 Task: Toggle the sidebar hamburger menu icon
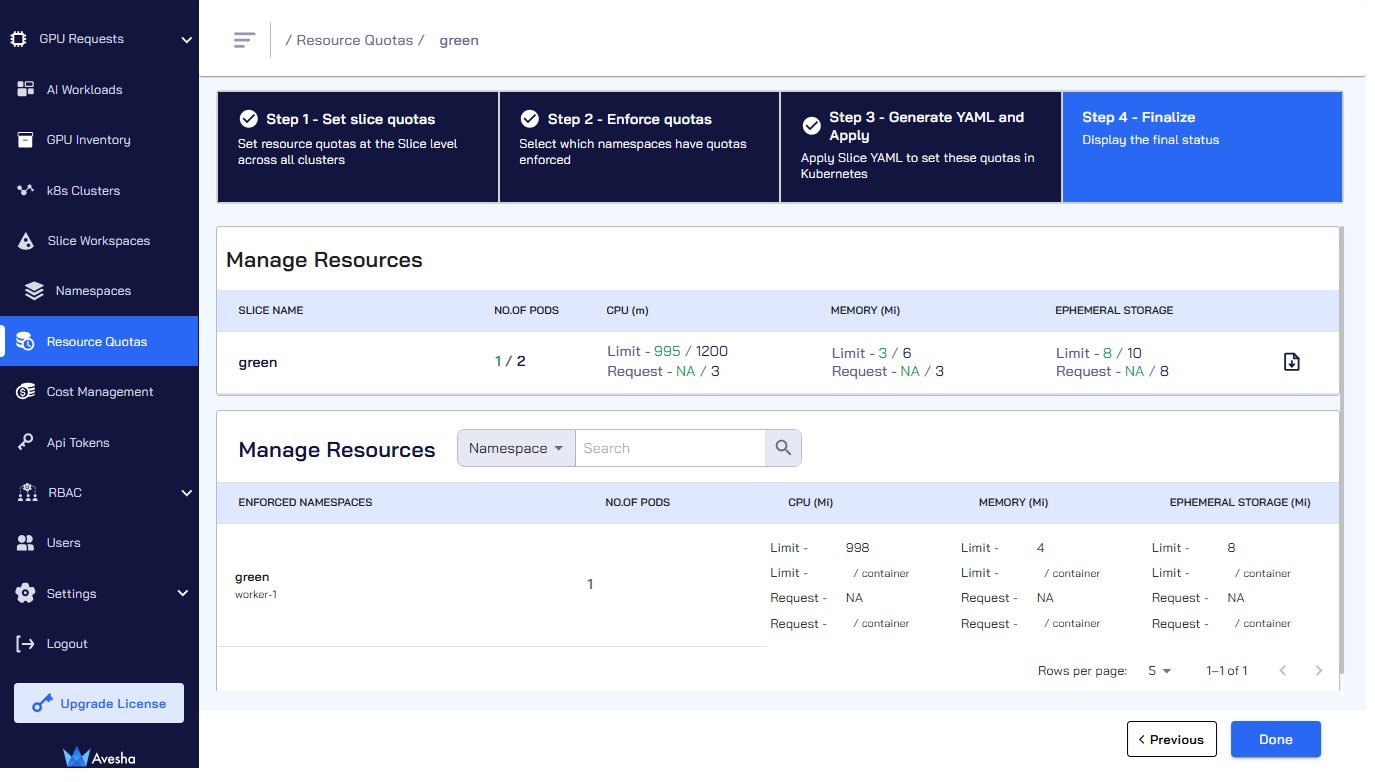(244, 40)
